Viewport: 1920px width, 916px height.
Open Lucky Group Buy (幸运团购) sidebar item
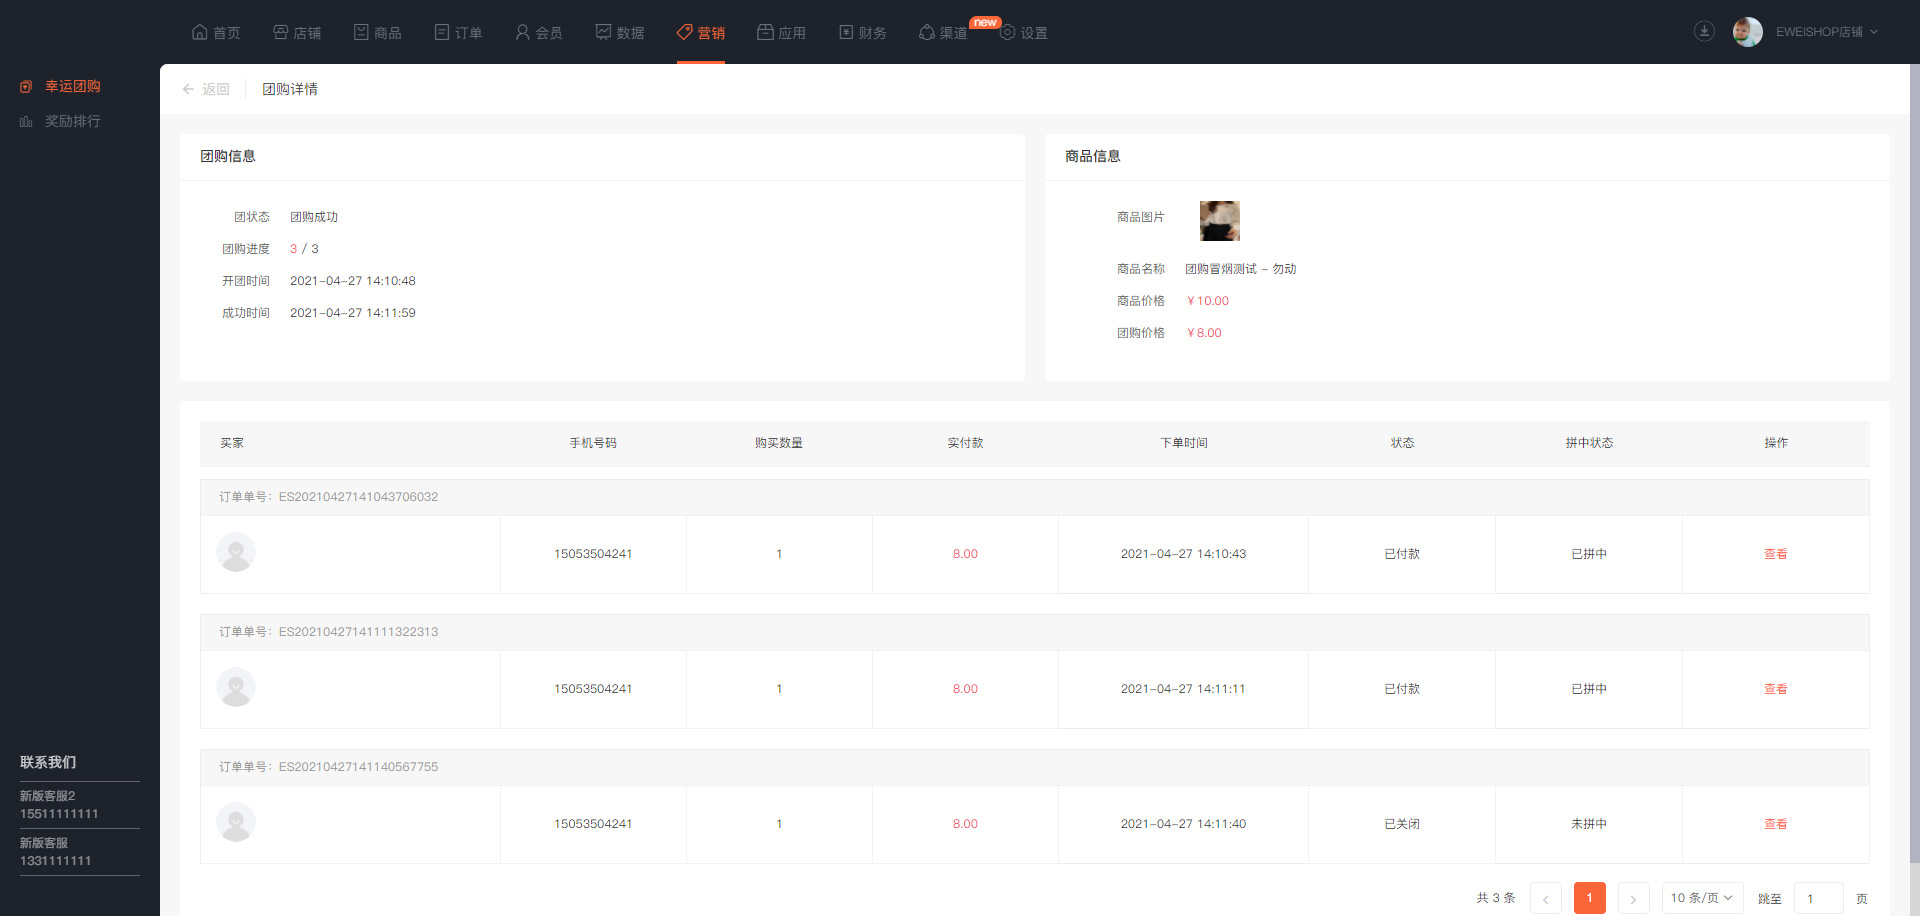72,86
